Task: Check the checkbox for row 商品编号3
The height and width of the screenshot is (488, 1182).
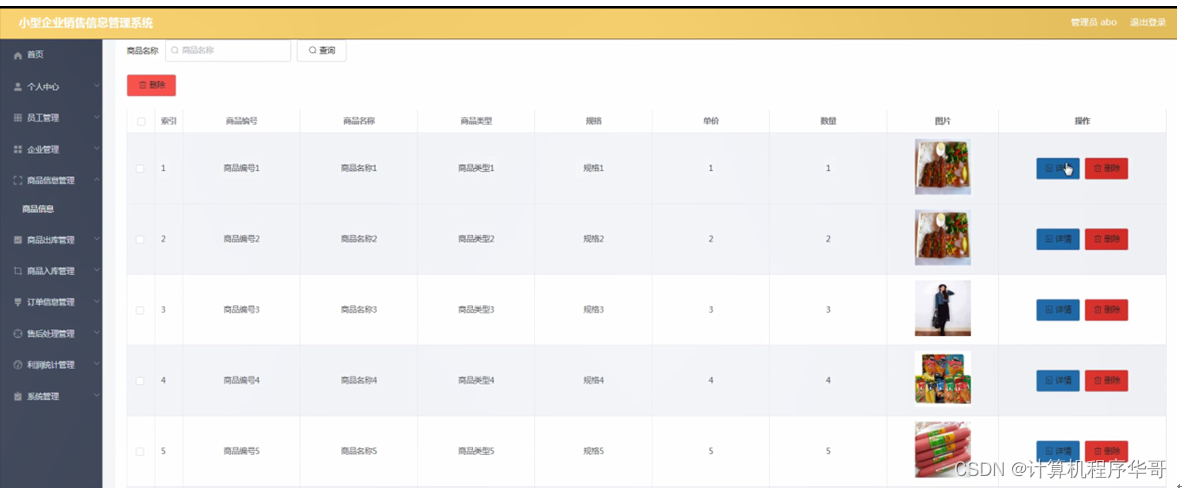Action: pyautogui.click(x=140, y=310)
